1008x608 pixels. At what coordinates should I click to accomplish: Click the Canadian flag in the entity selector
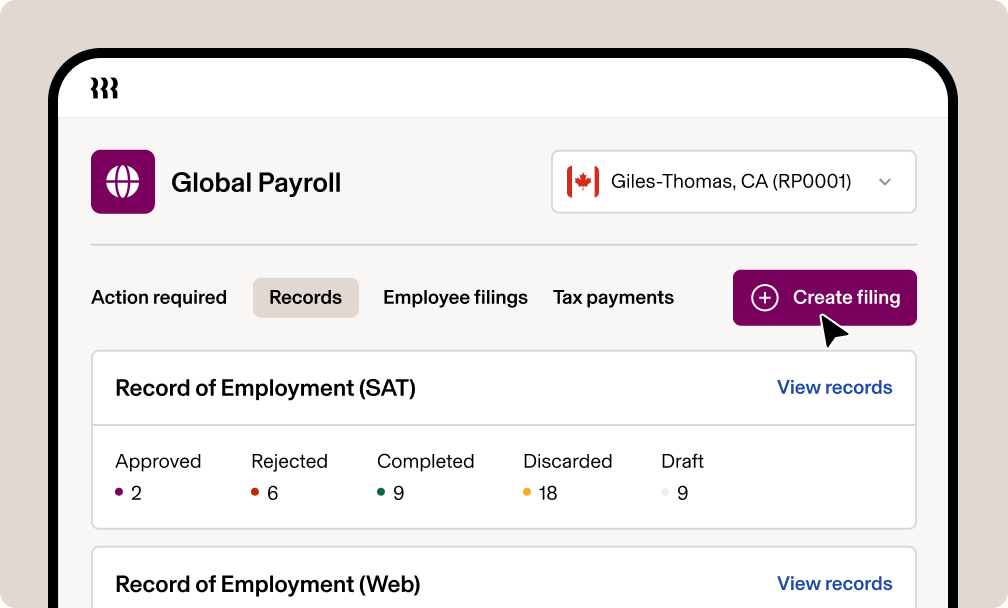click(x=581, y=181)
